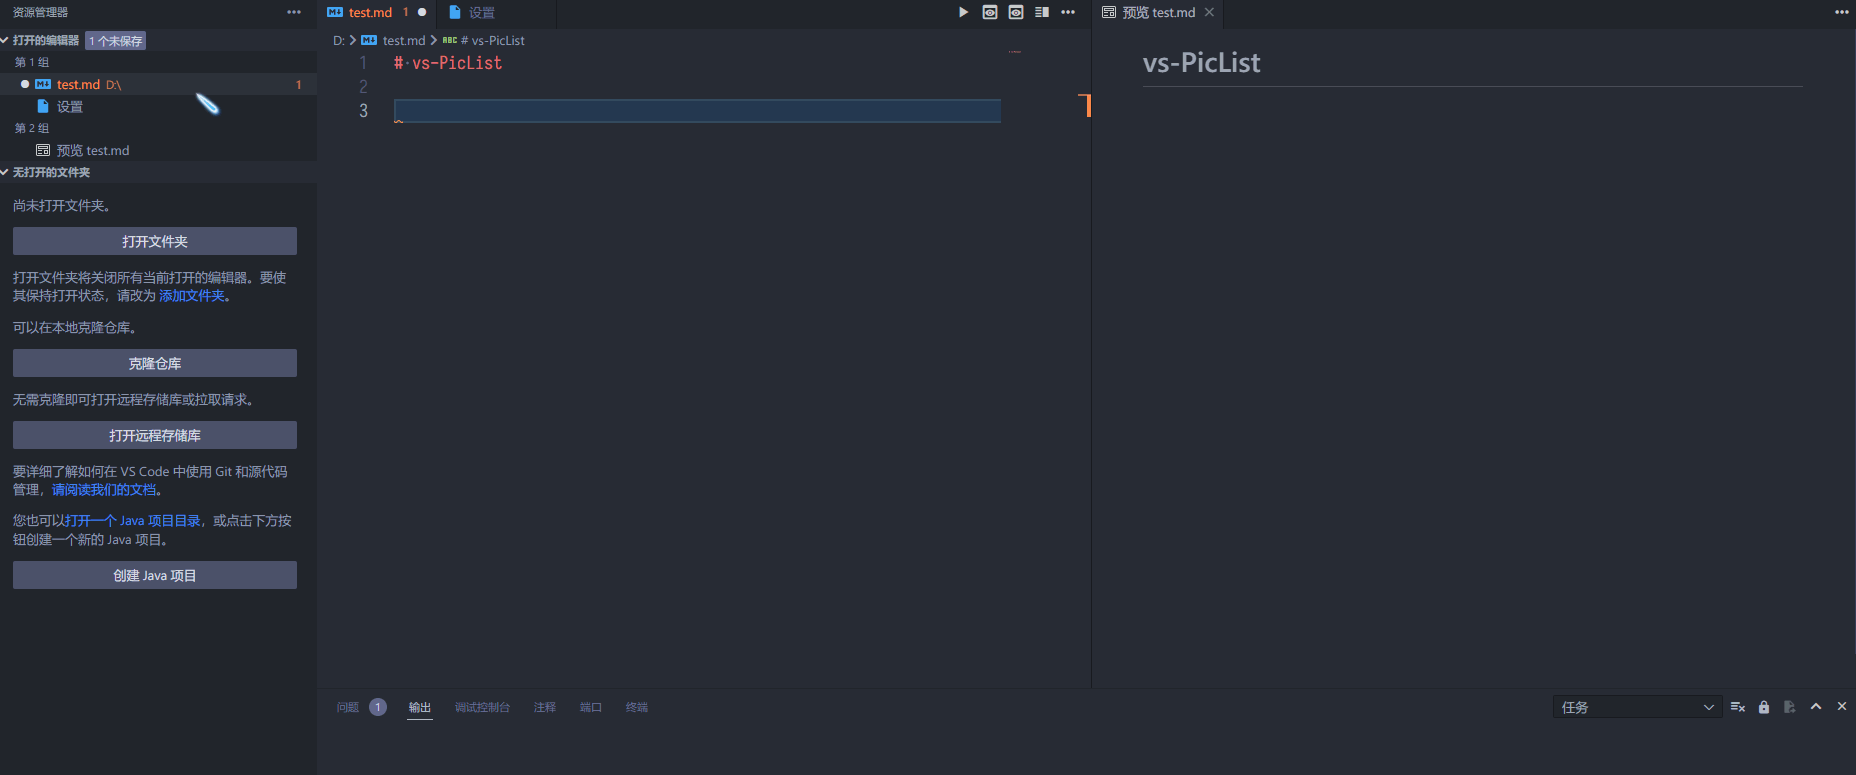Toggle output scroll lock padlock icon

tap(1764, 707)
